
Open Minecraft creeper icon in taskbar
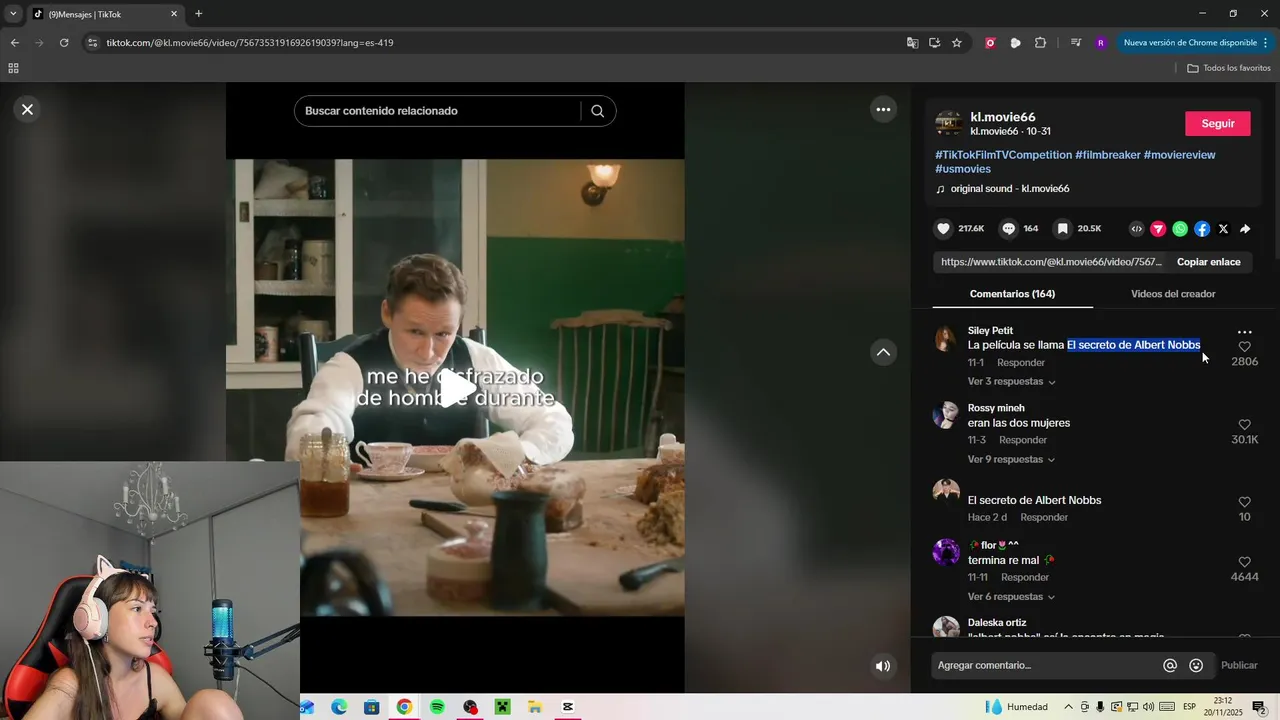pos(502,707)
